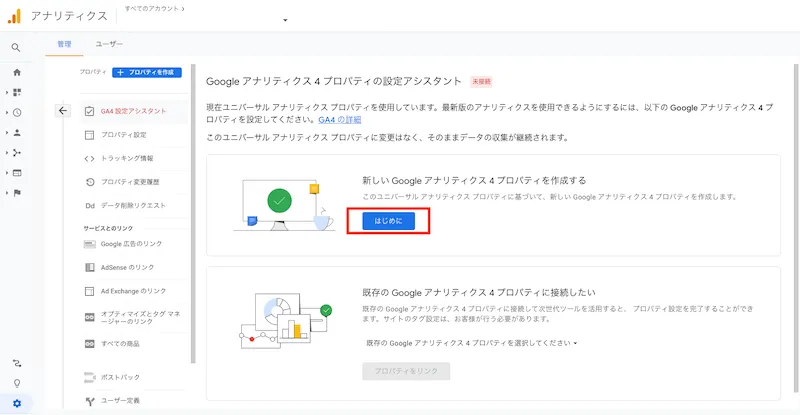Expand the realtime sidebar arrow
Screen dimensions: 800x415
(7, 112)
